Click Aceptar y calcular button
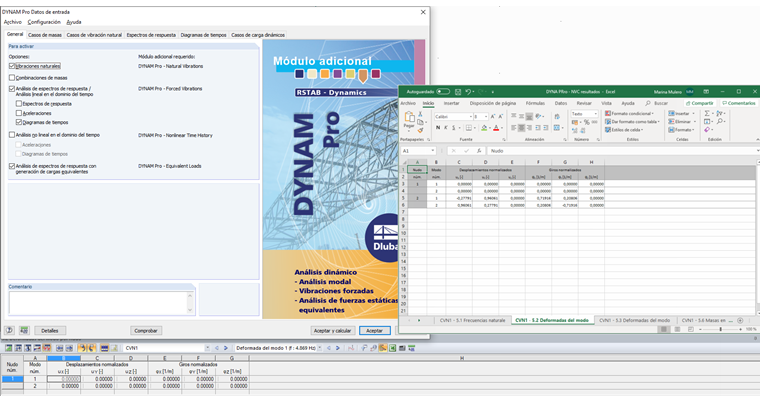The width and height of the screenshot is (760, 403). [x=332, y=331]
